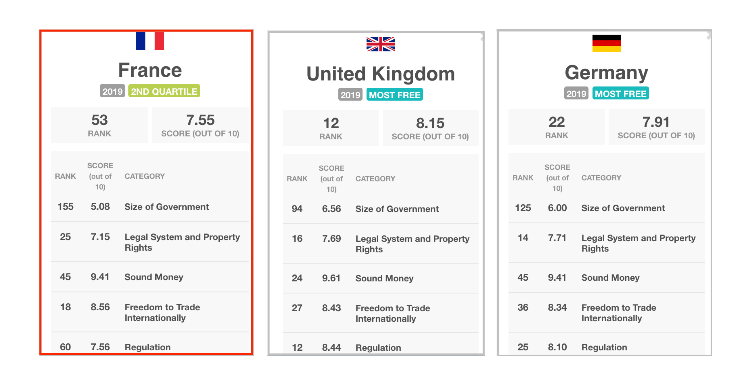
Task: Click Germany's Sound Money row
Action: click(x=606, y=278)
